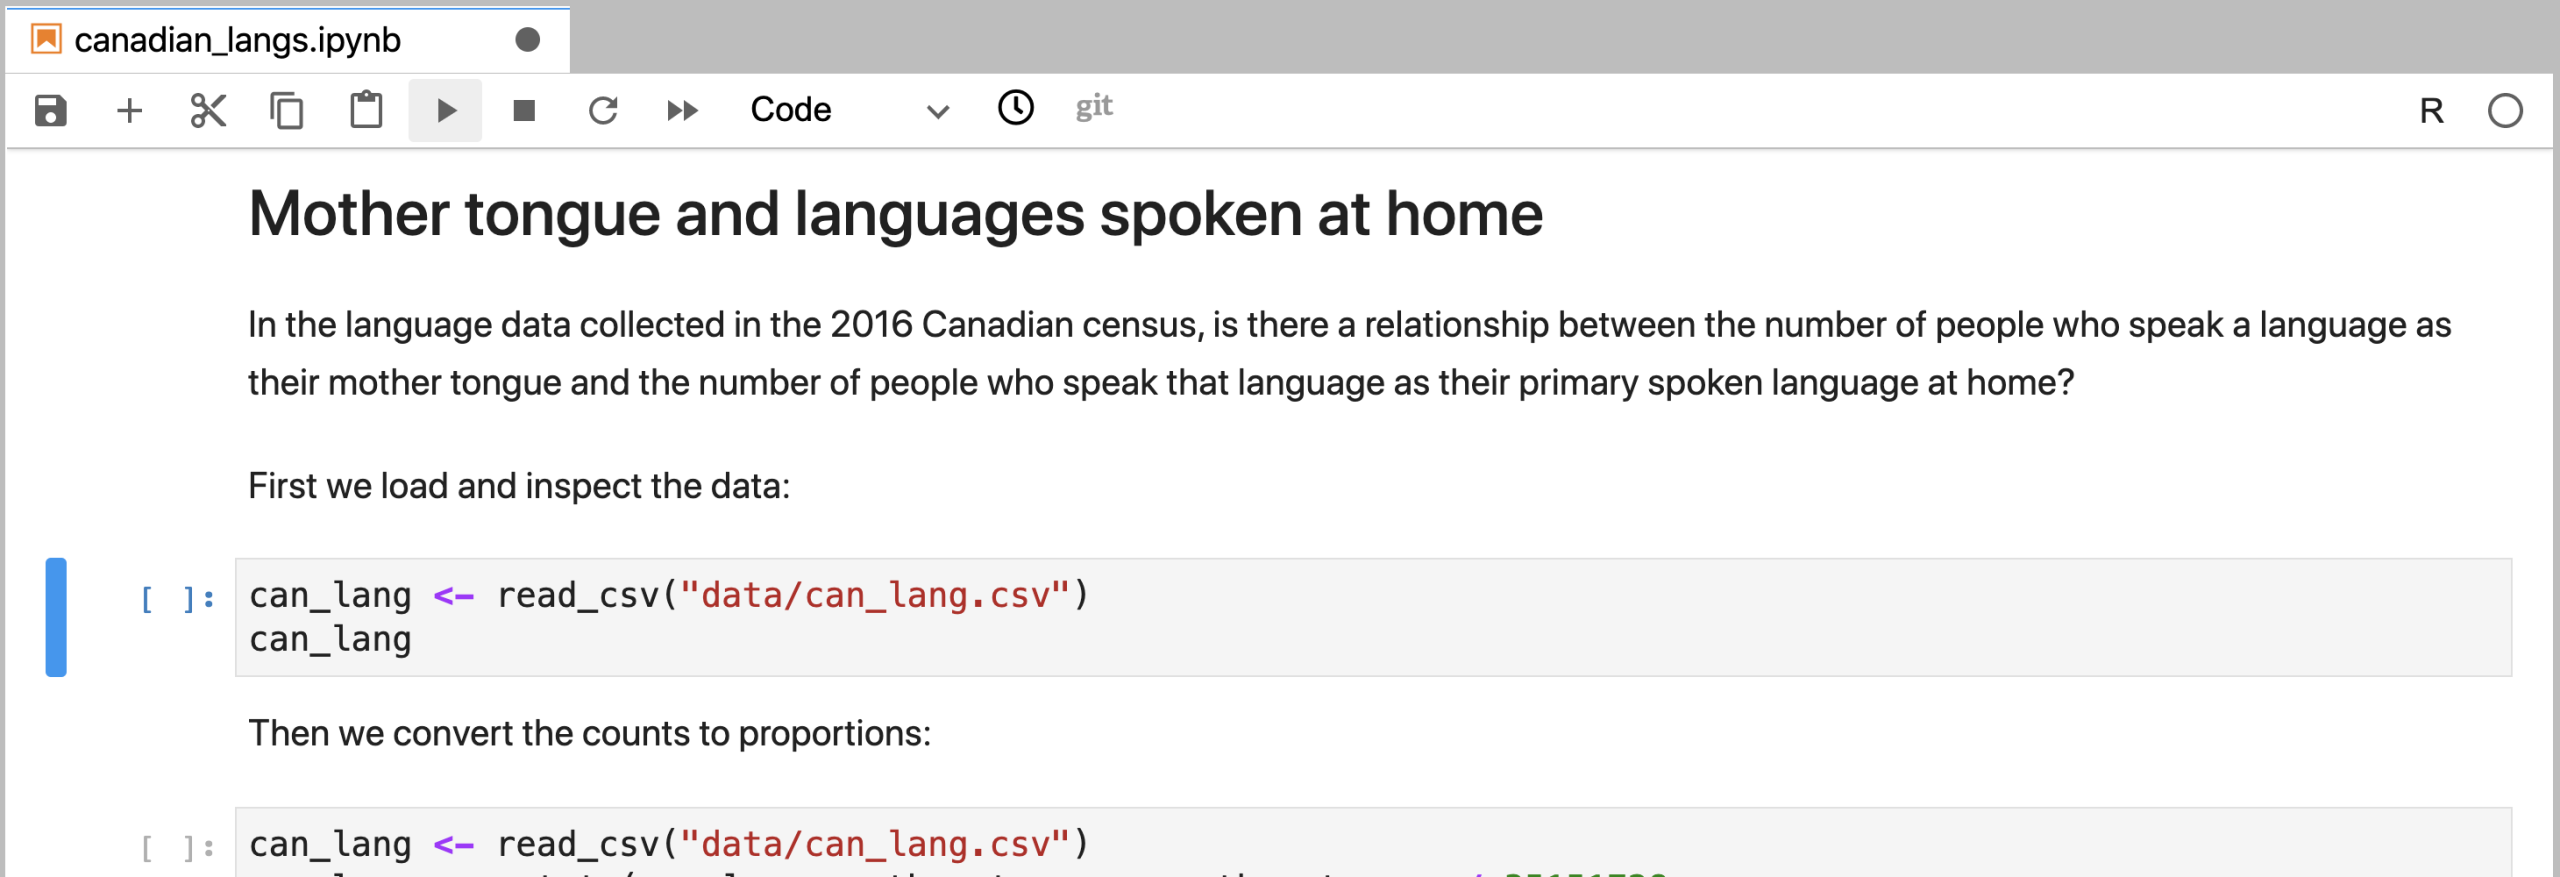Image resolution: width=2560 pixels, height=877 pixels.
Task: Paste cell from clipboard
Action: 366,110
